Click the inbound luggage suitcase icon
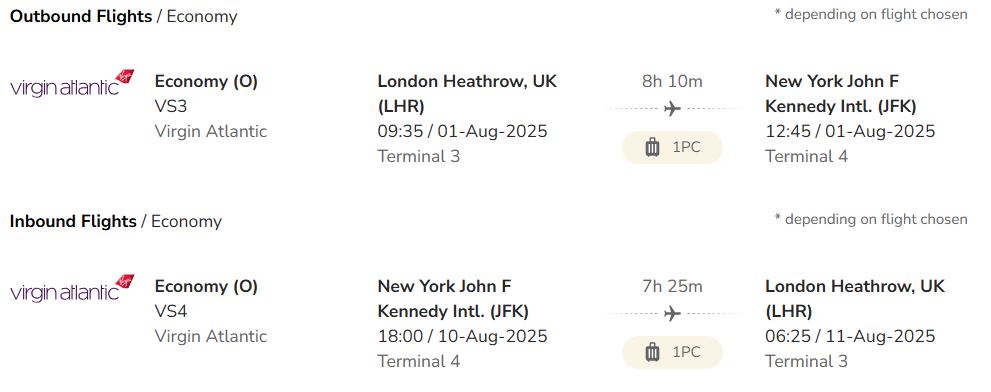Image resolution: width=991 pixels, height=392 pixels. pos(652,352)
